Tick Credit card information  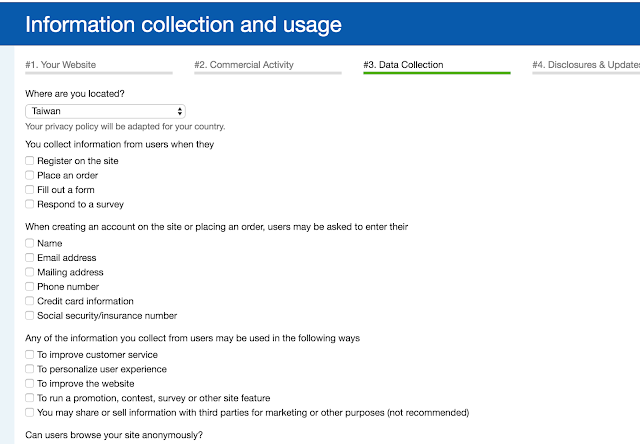tap(29, 301)
